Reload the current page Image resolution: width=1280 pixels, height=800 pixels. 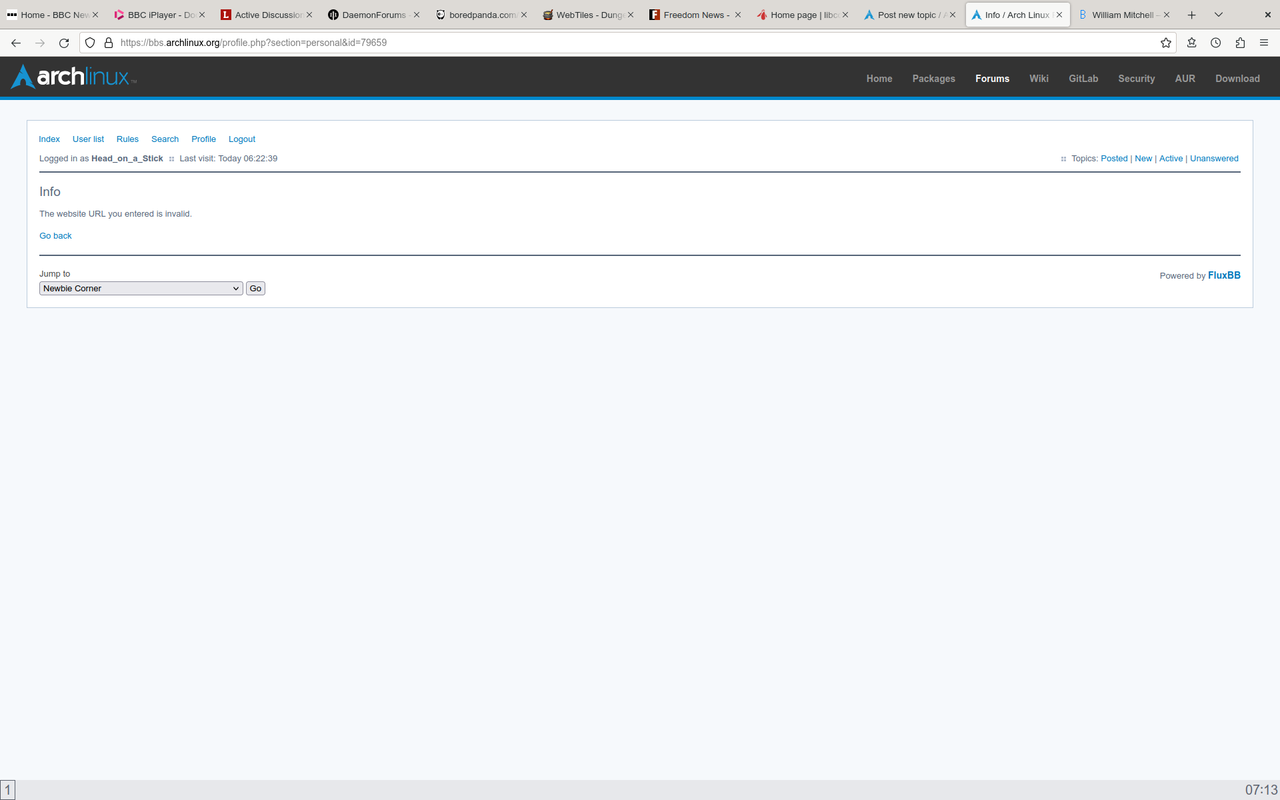tap(64, 43)
